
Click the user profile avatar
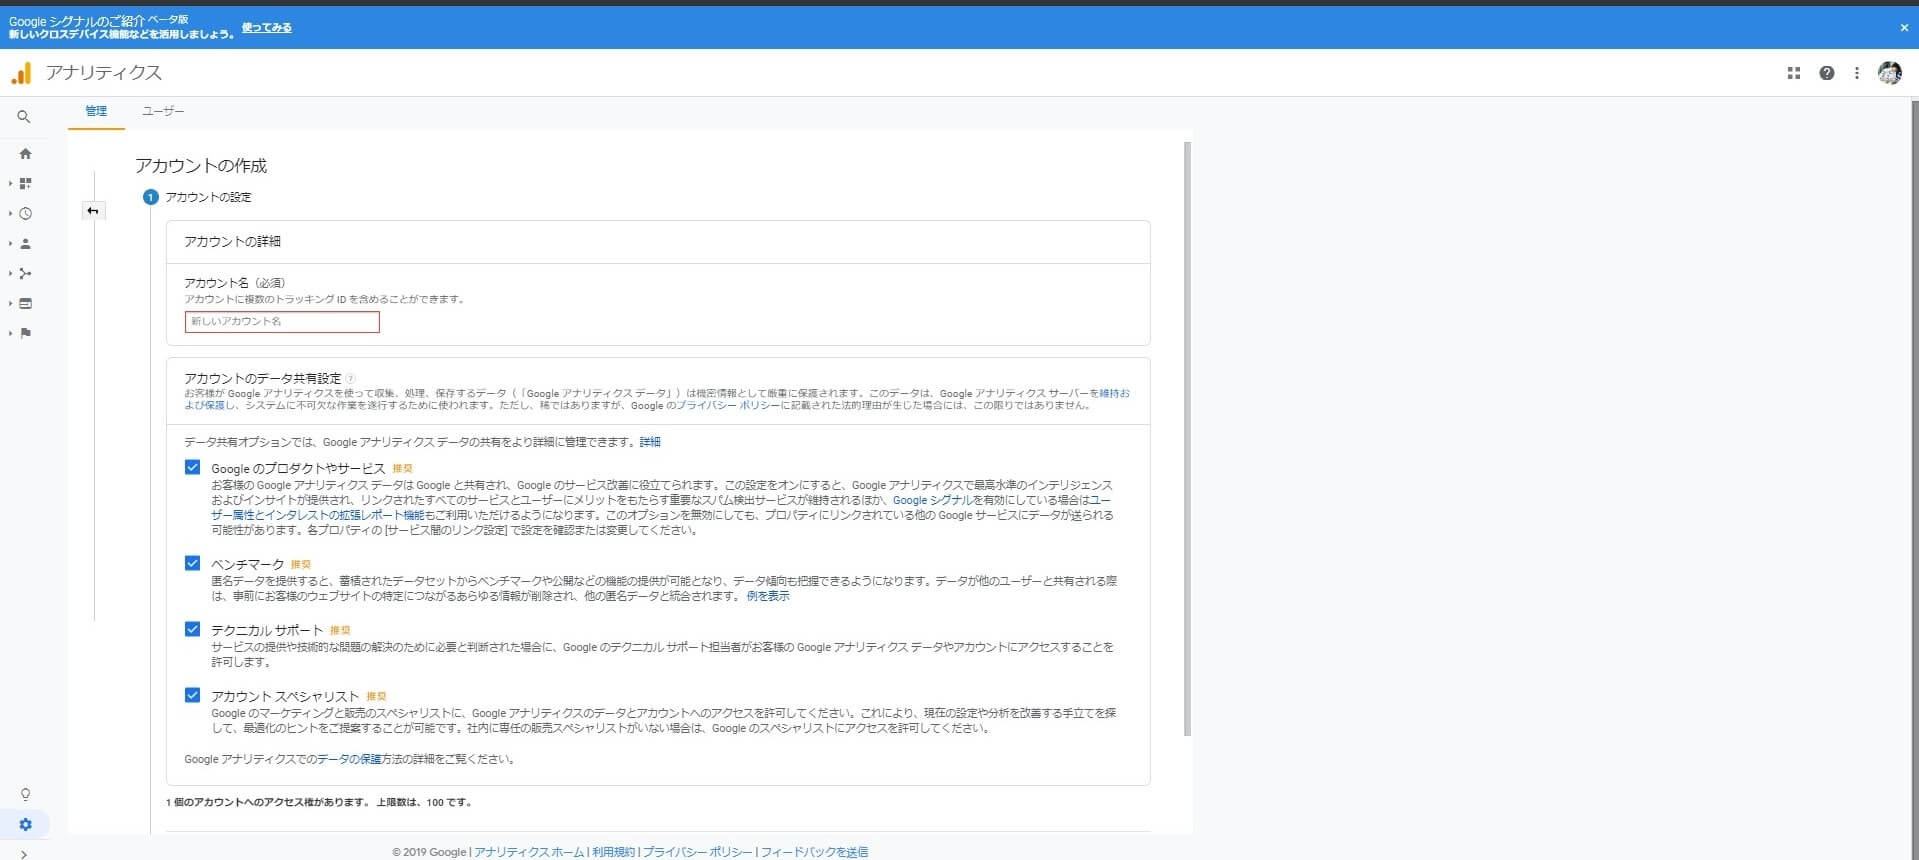point(1890,73)
